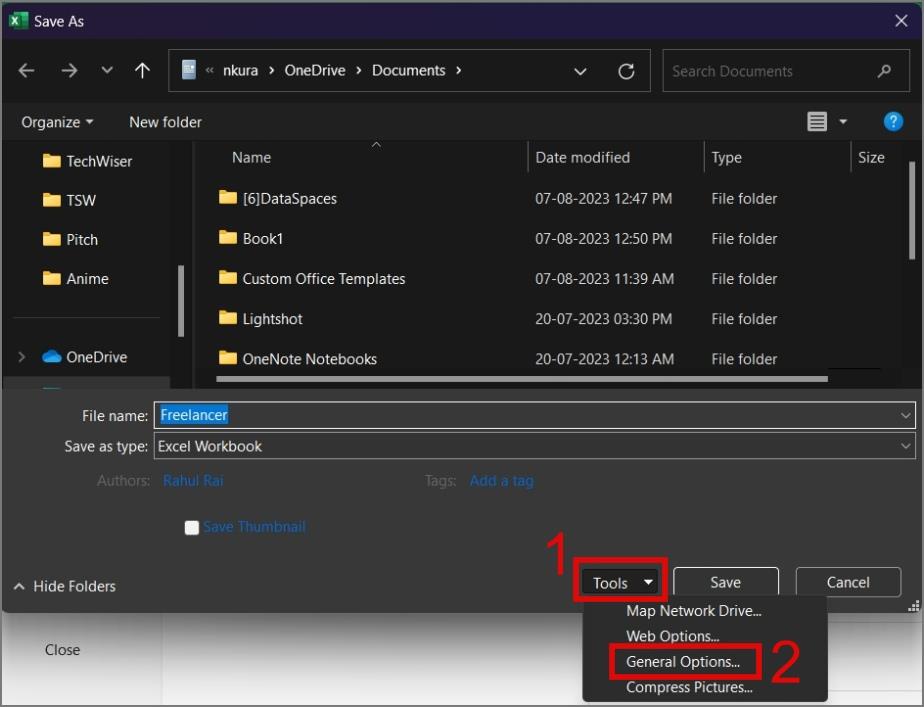Click Add a tag
The image size is (924, 707).
pos(501,481)
